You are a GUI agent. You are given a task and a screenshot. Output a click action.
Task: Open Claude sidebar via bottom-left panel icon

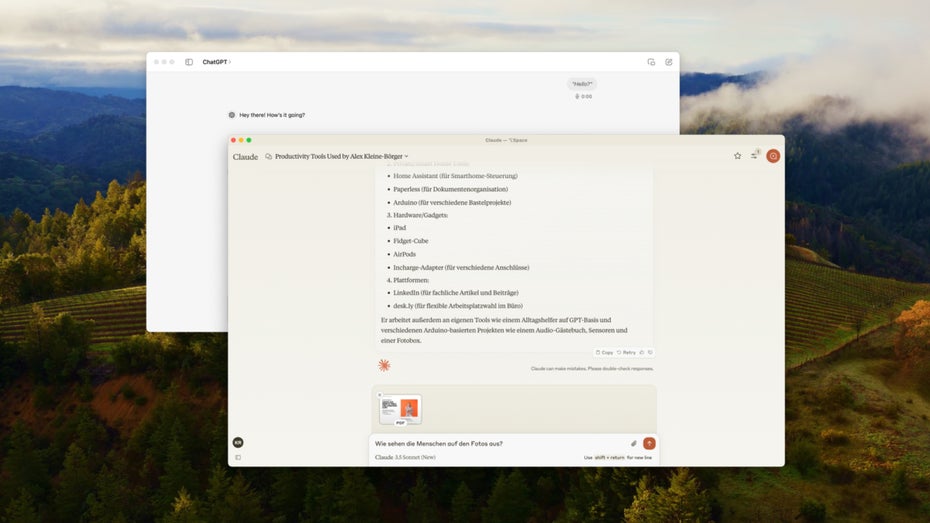(x=238, y=458)
